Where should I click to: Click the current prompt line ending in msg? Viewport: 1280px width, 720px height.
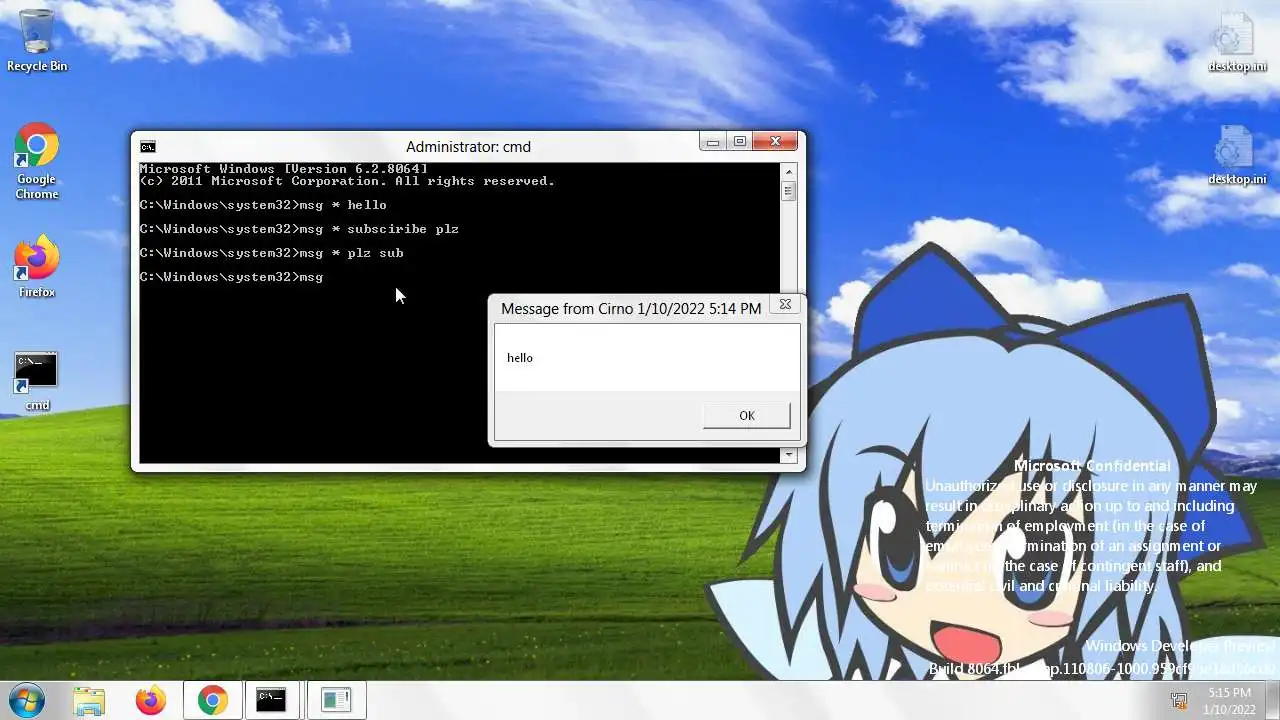(x=231, y=277)
